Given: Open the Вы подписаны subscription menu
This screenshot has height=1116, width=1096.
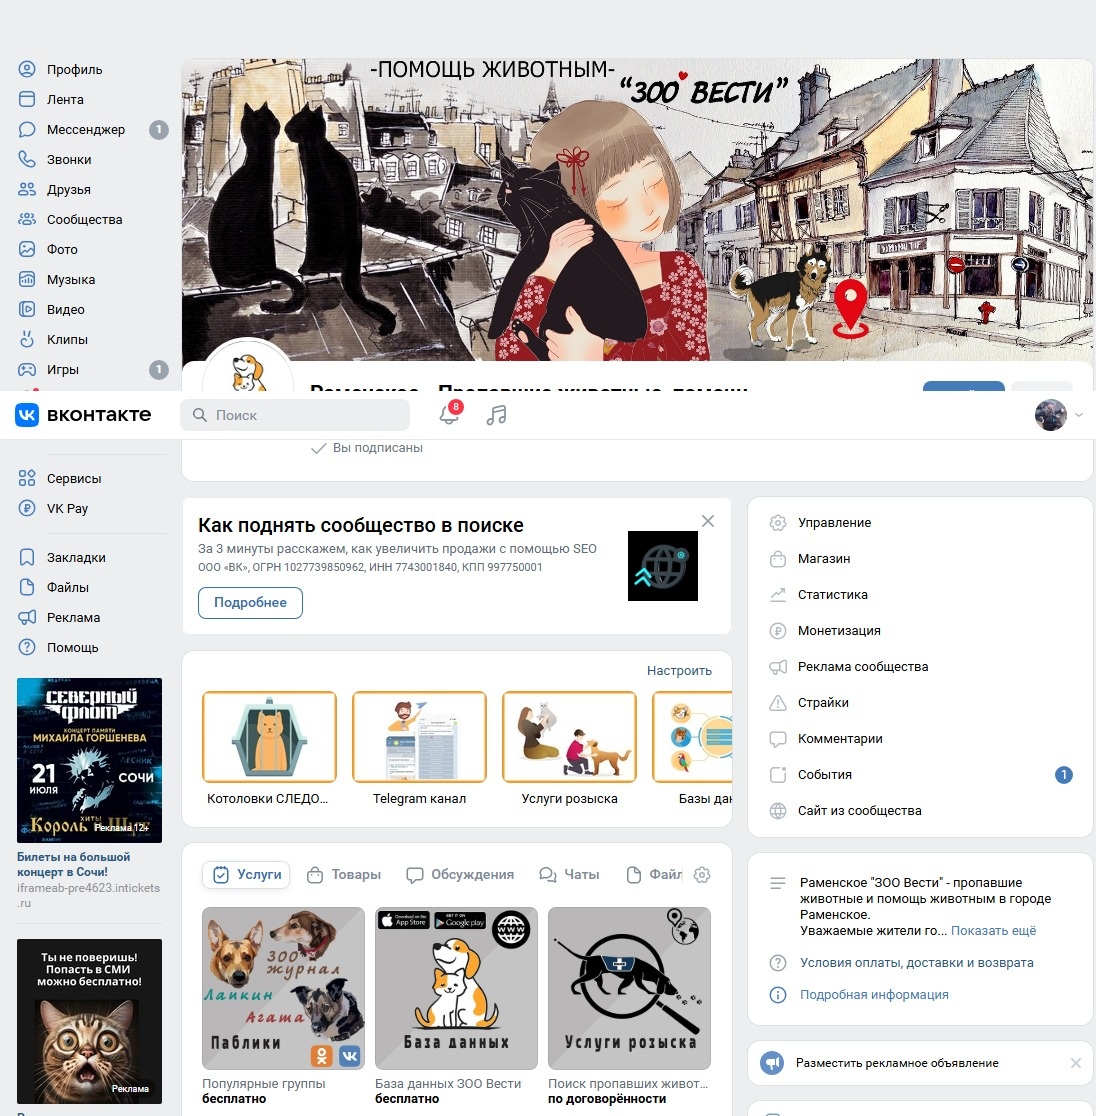Looking at the screenshot, I should pos(367,448).
